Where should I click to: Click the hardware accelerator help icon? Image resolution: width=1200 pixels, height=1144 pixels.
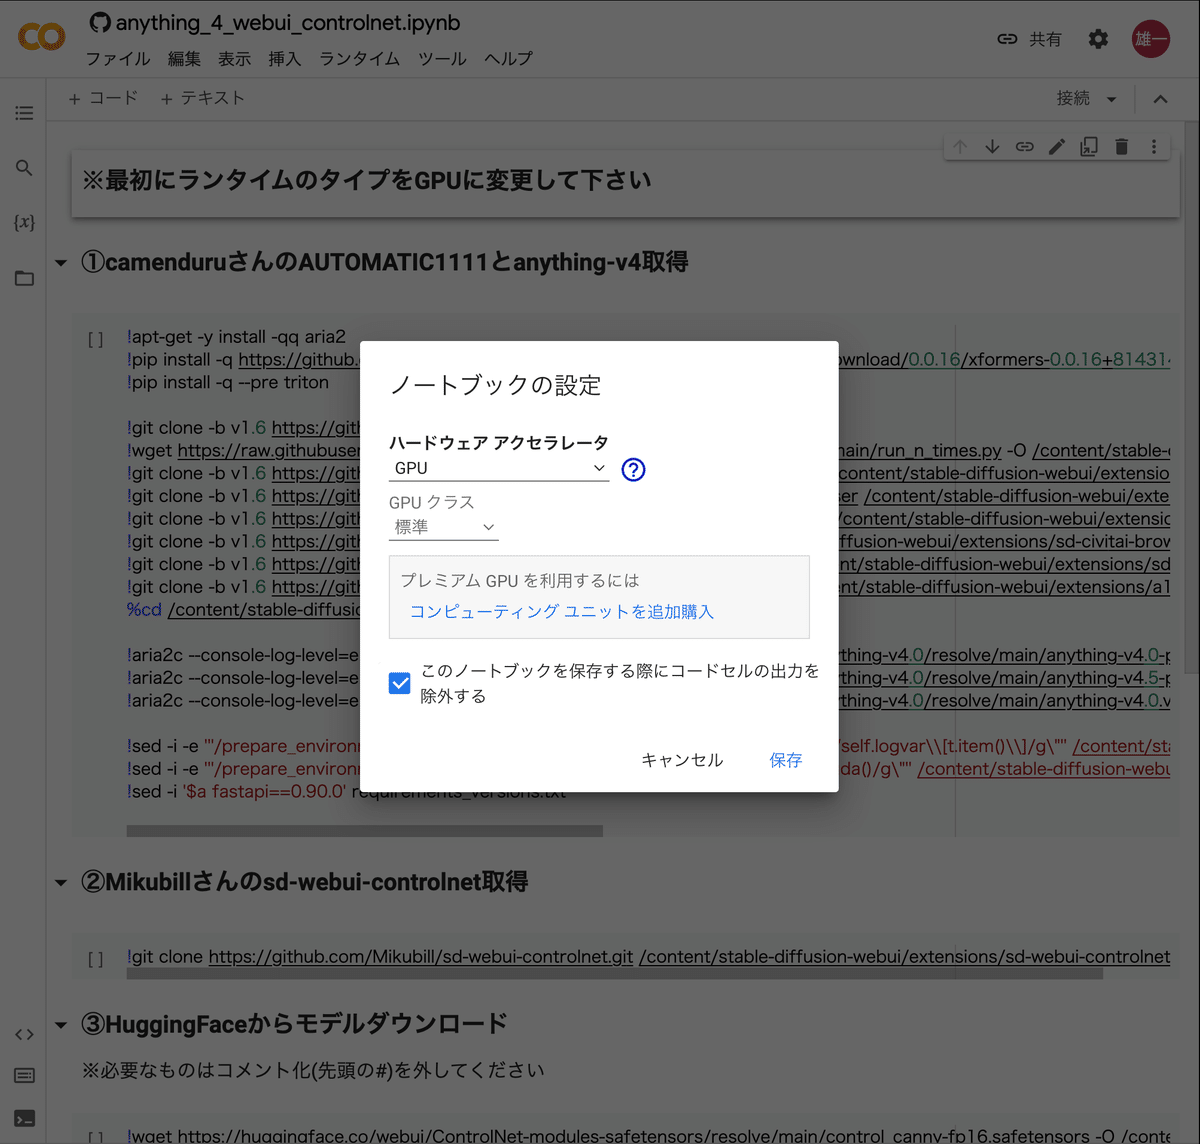pyautogui.click(x=633, y=469)
